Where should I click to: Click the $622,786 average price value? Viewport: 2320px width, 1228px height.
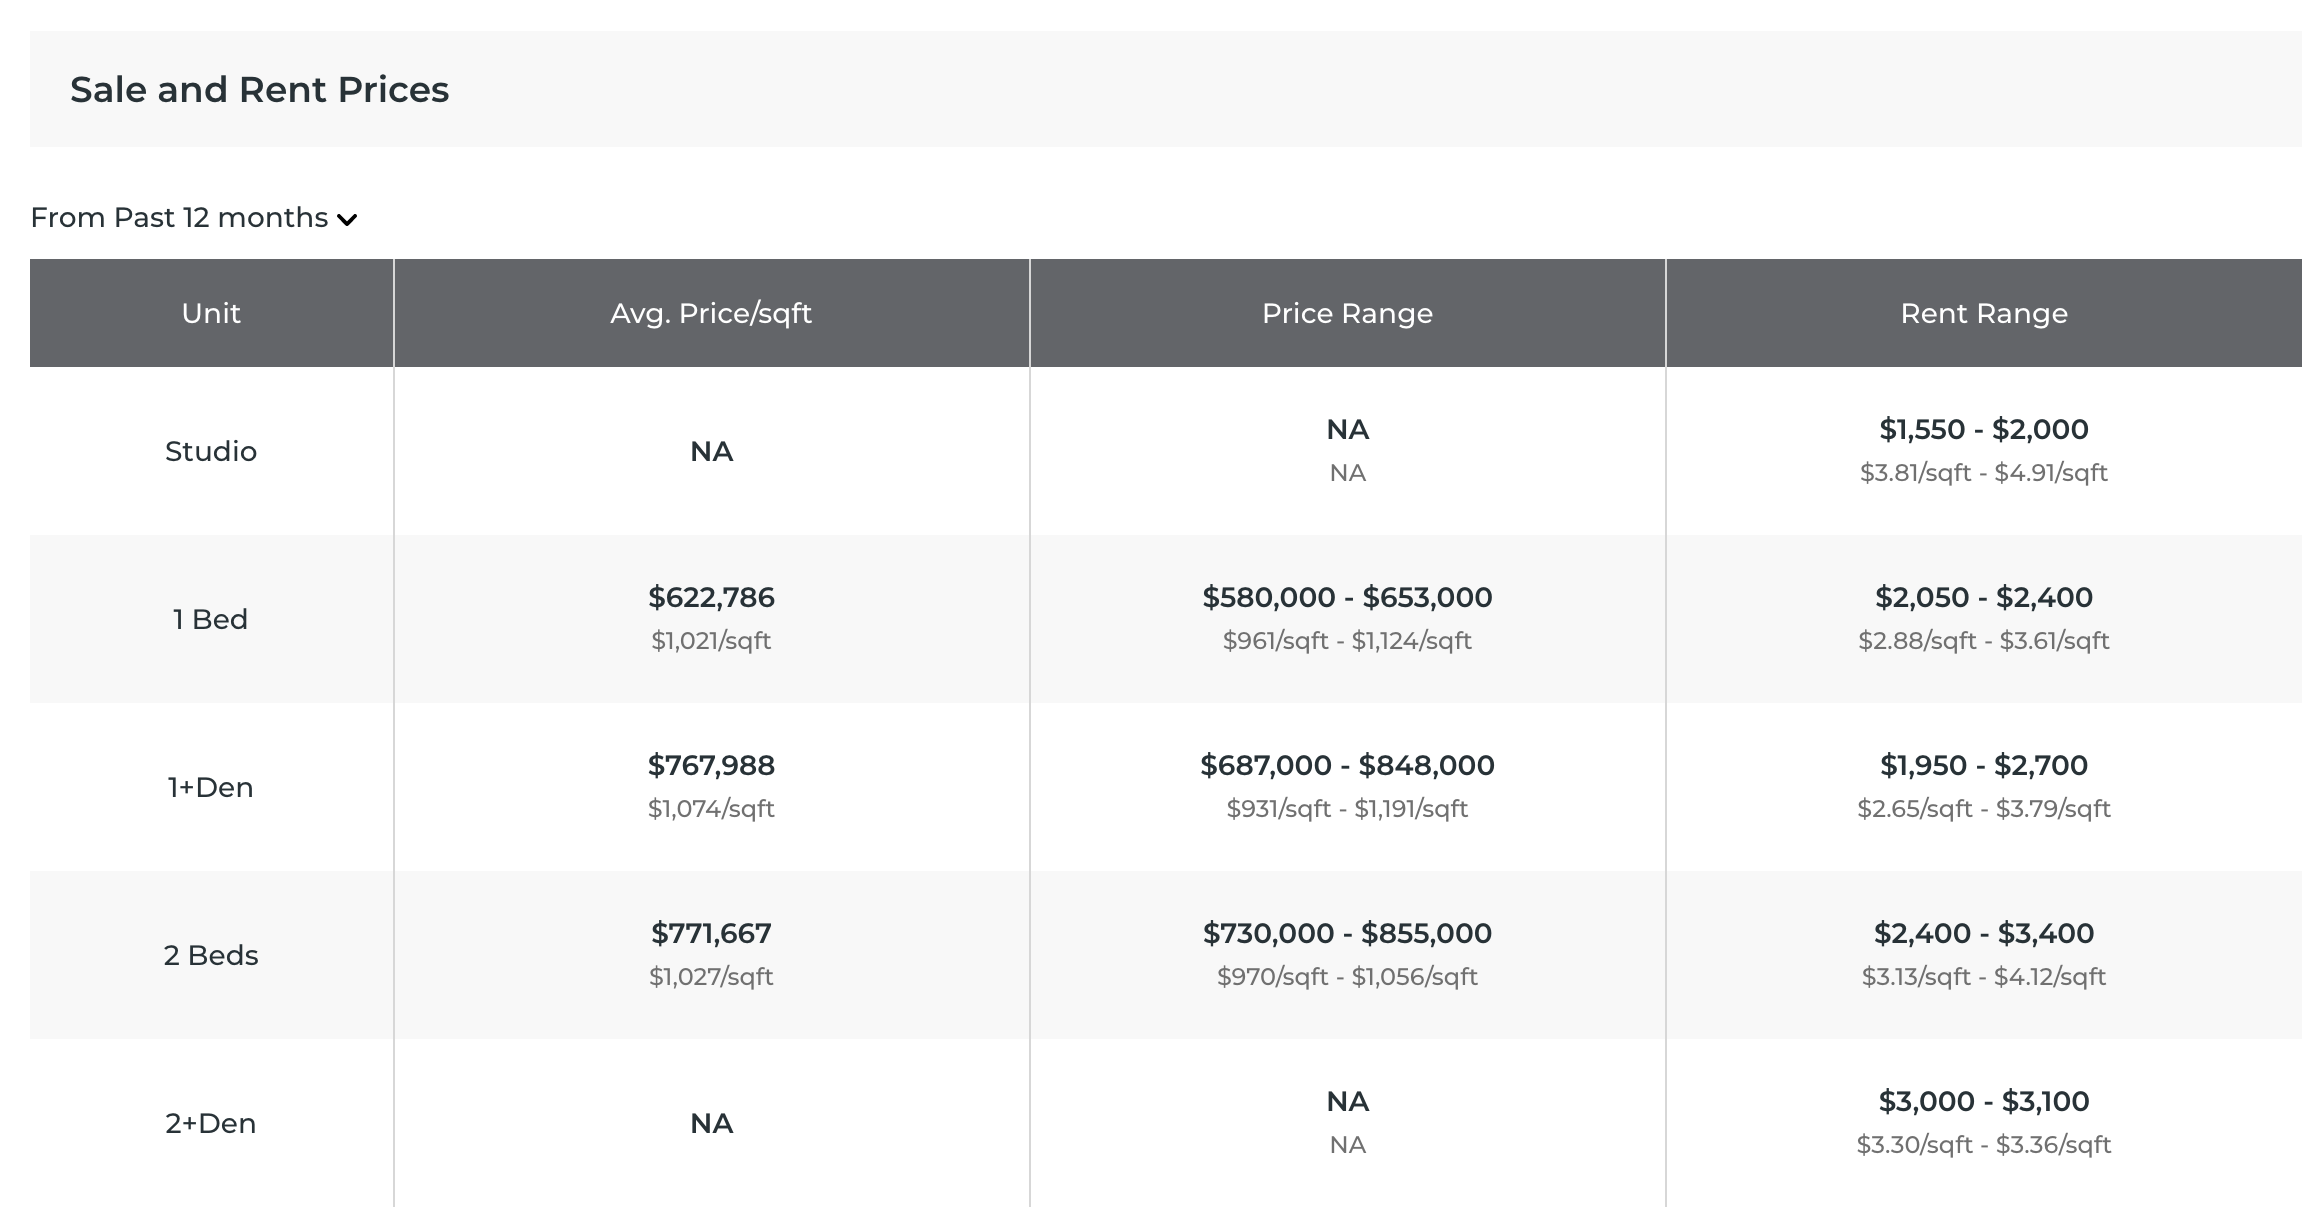click(711, 598)
